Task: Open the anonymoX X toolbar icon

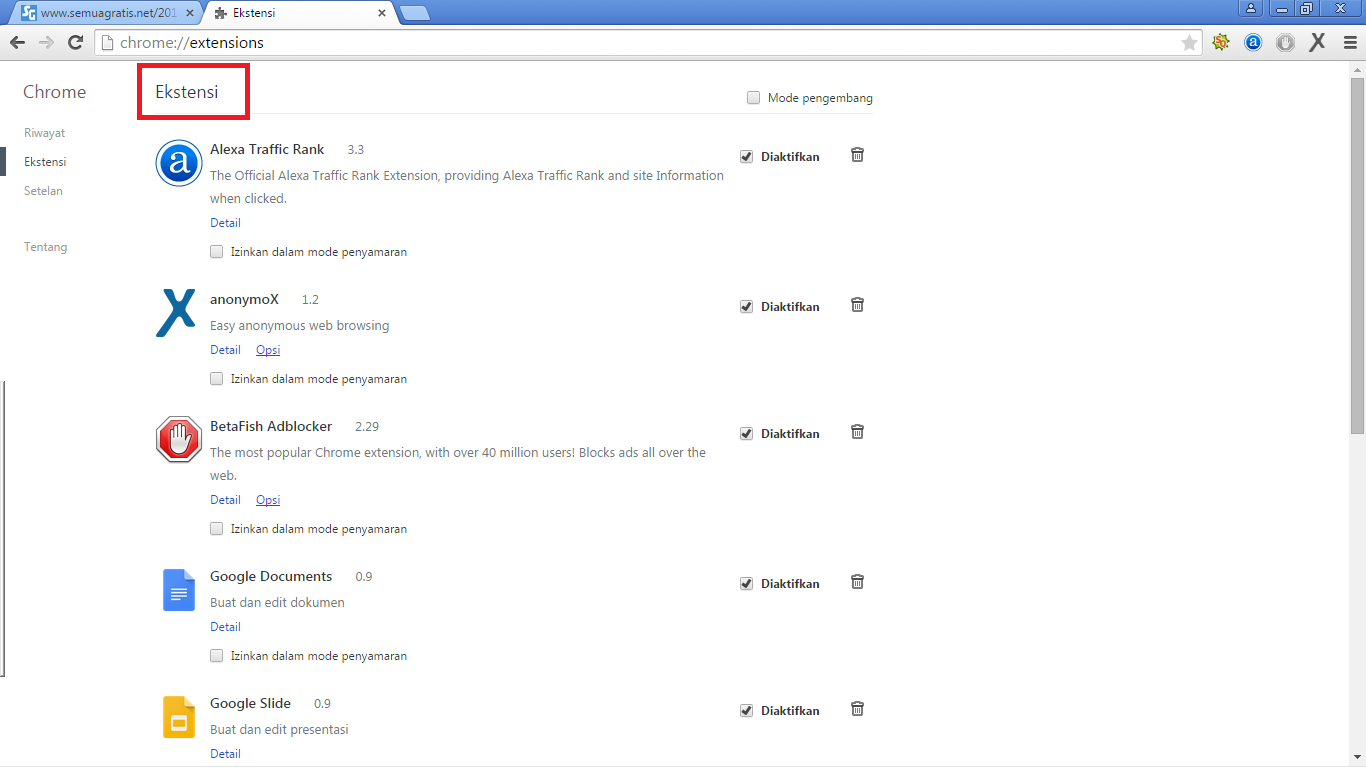Action: point(1318,42)
